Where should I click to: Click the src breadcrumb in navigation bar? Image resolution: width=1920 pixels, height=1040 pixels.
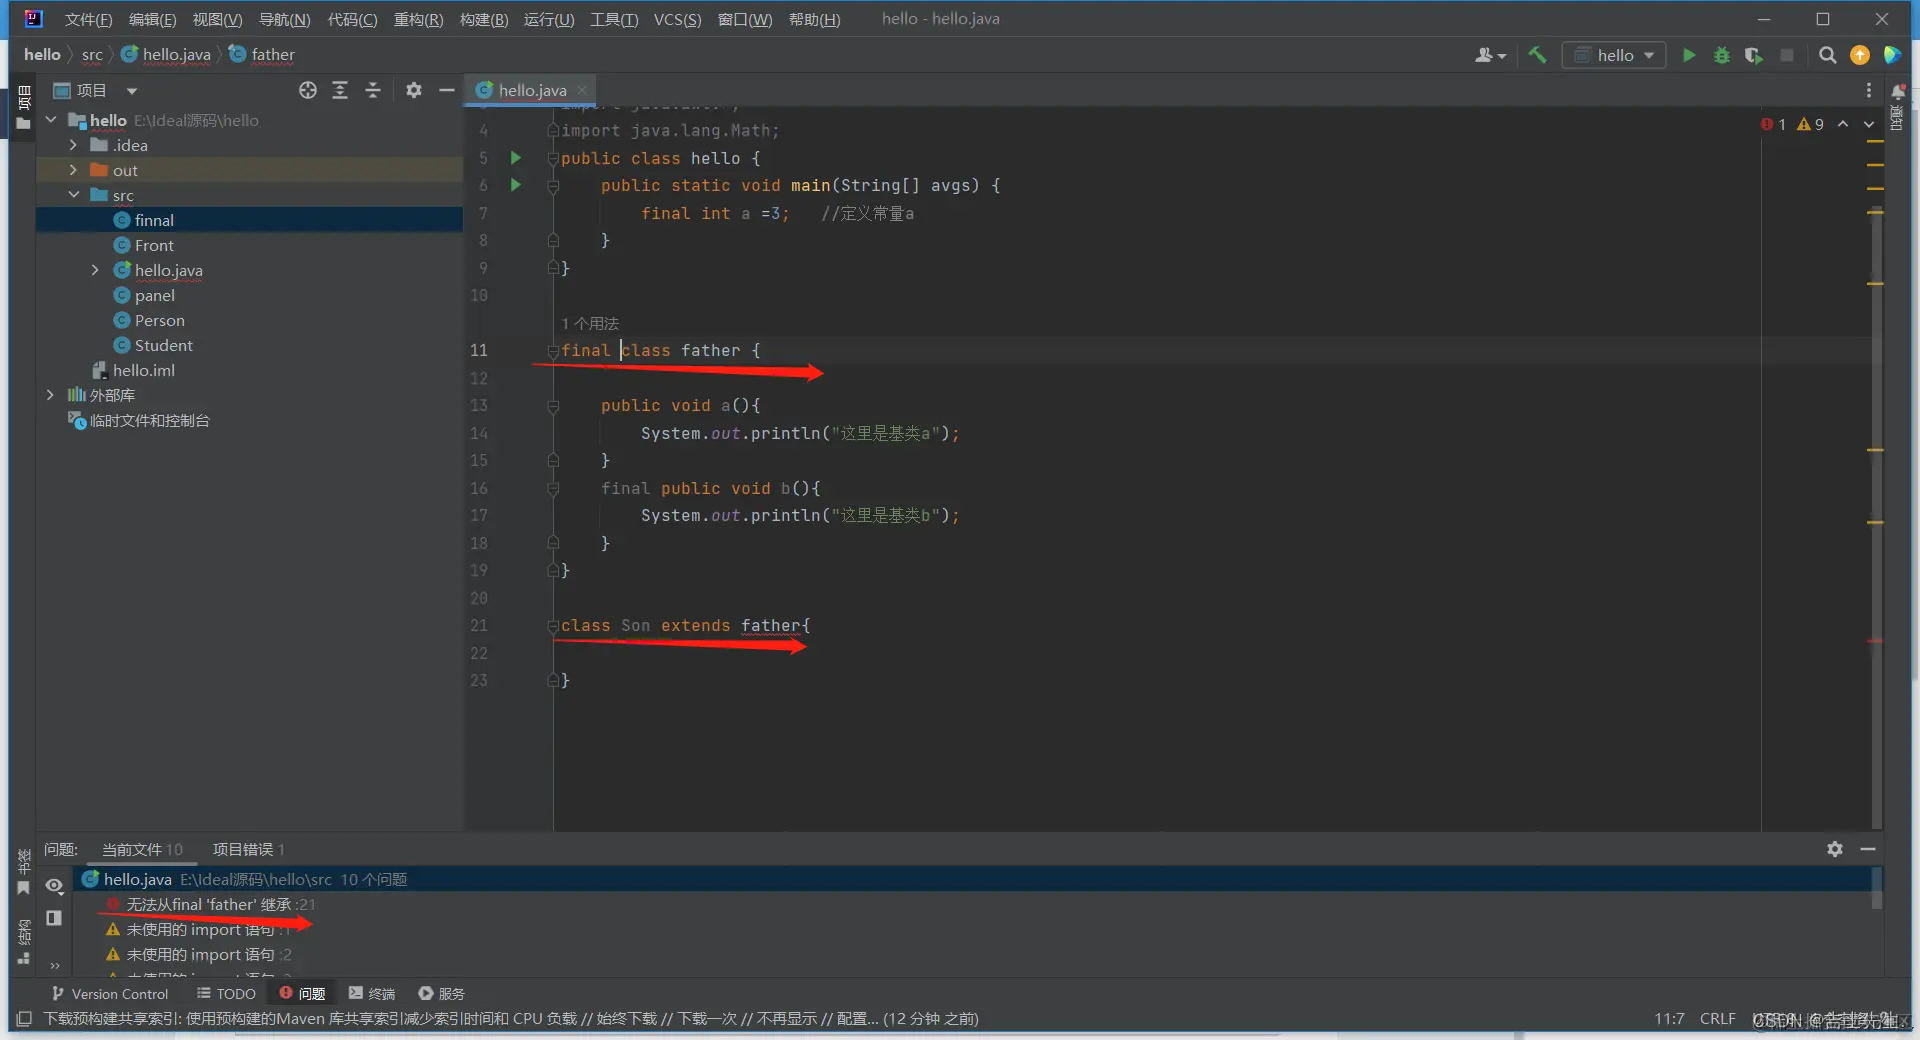coord(92,55)
